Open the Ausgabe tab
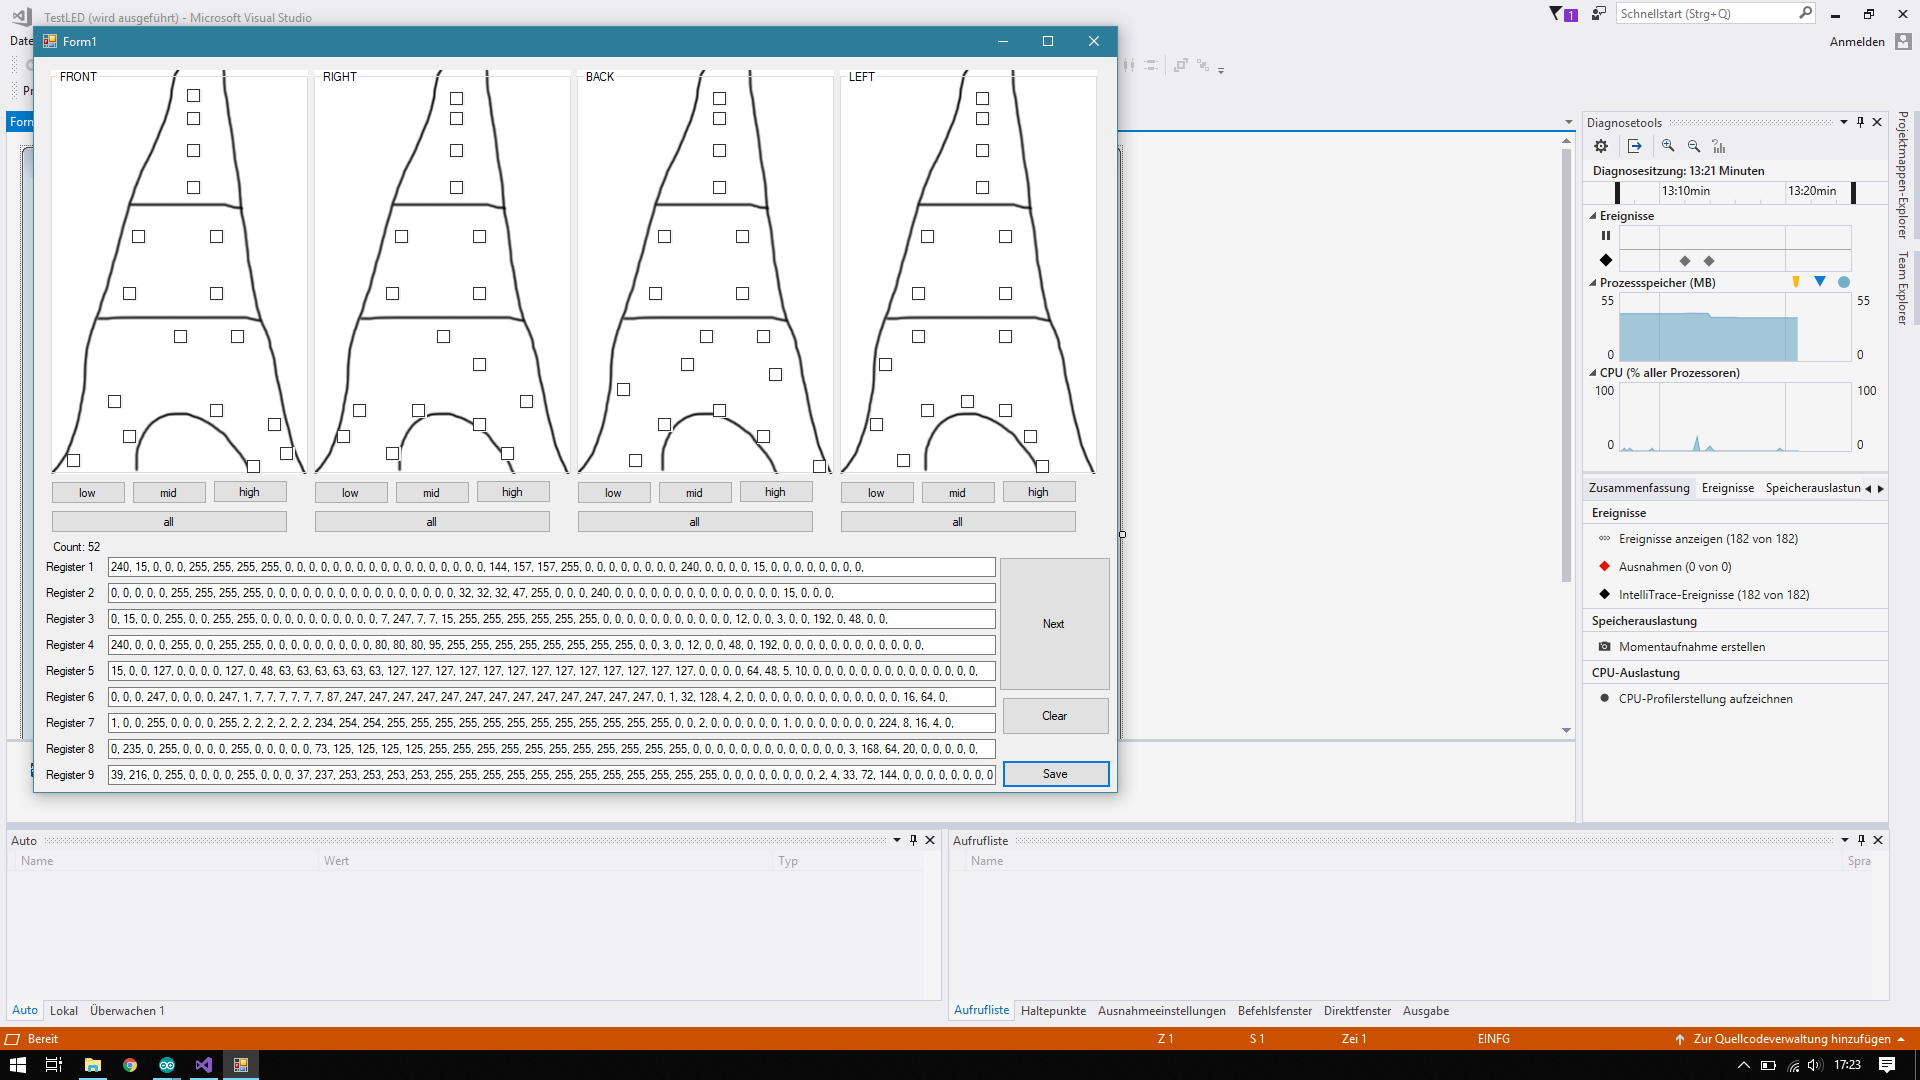This screenshot has width=1920, height=1080. (x=1426, y=1011)
